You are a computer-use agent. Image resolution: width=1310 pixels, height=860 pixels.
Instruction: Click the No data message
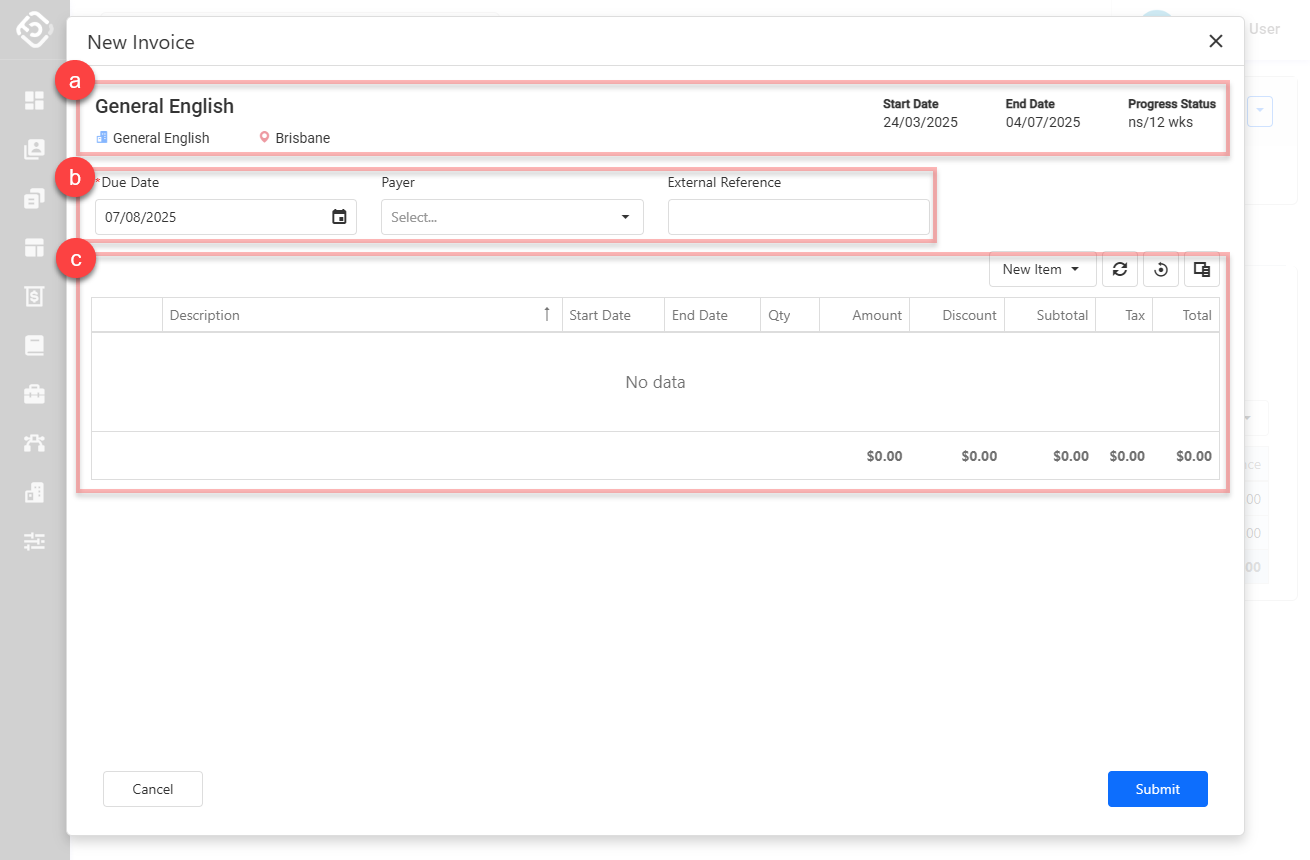[x=655, y=382]
